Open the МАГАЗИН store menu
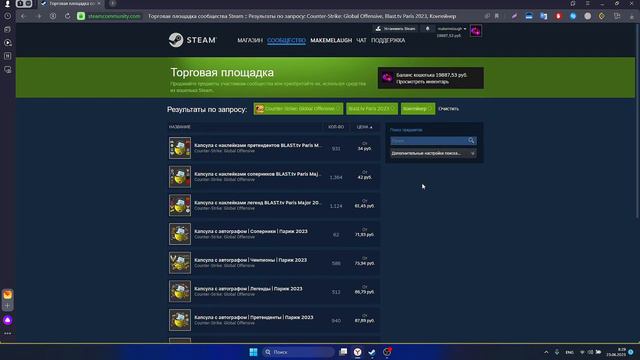 (x=250, y=40)
